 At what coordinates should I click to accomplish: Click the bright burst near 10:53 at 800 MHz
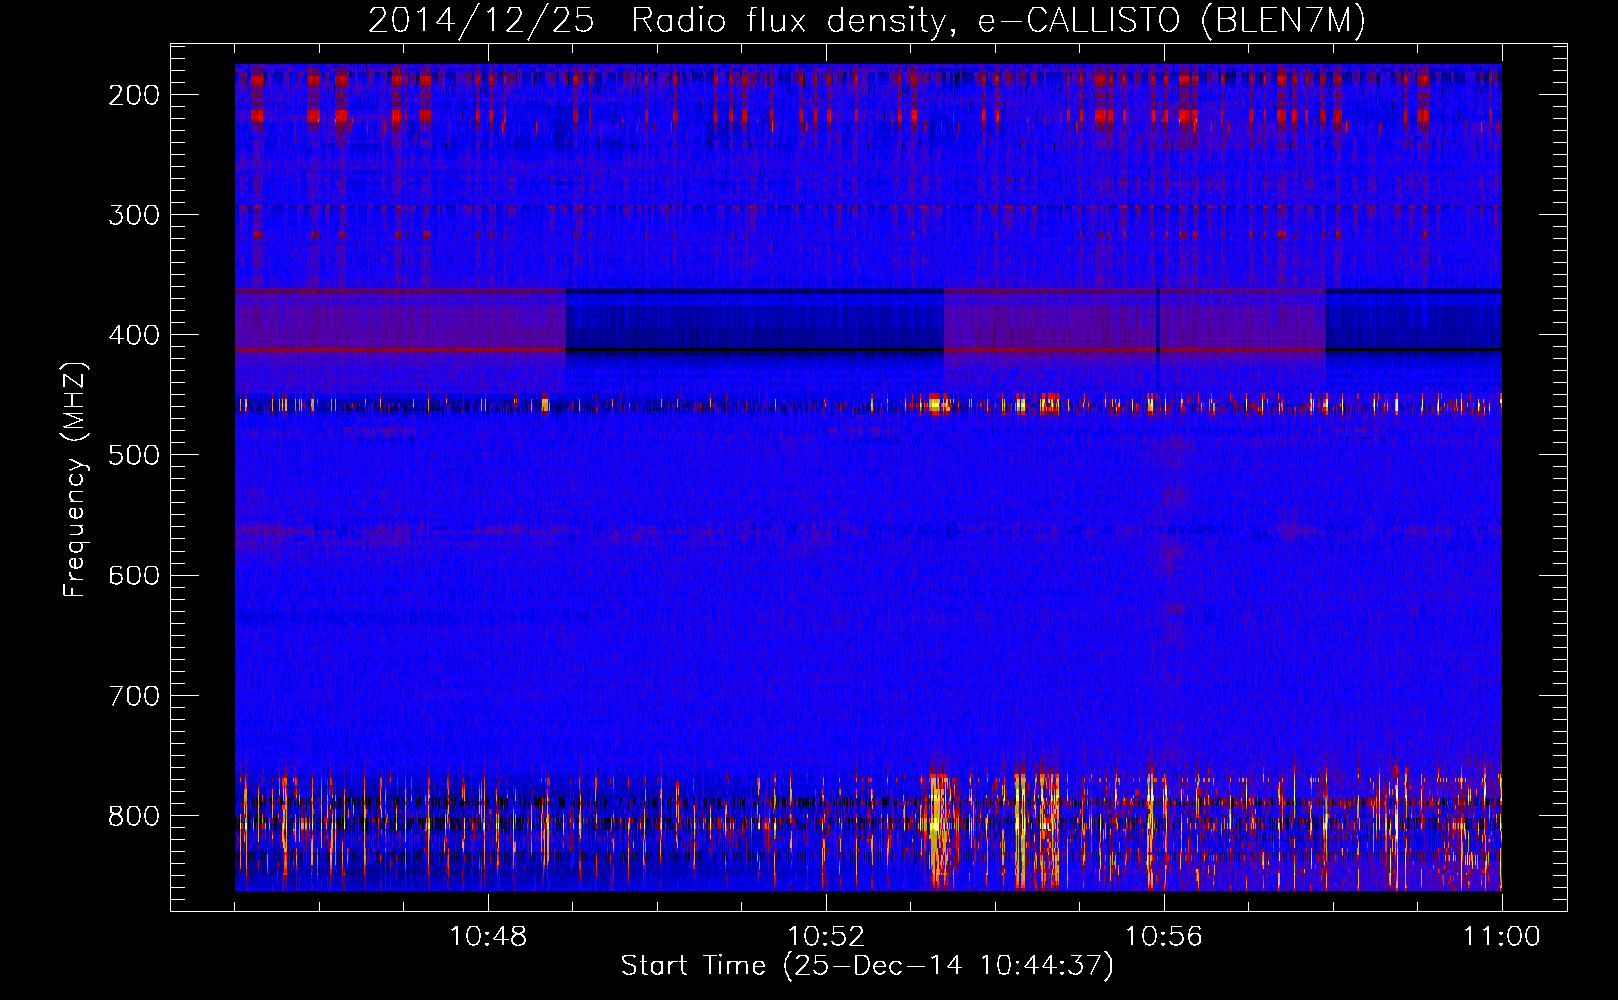click(939, 829)
